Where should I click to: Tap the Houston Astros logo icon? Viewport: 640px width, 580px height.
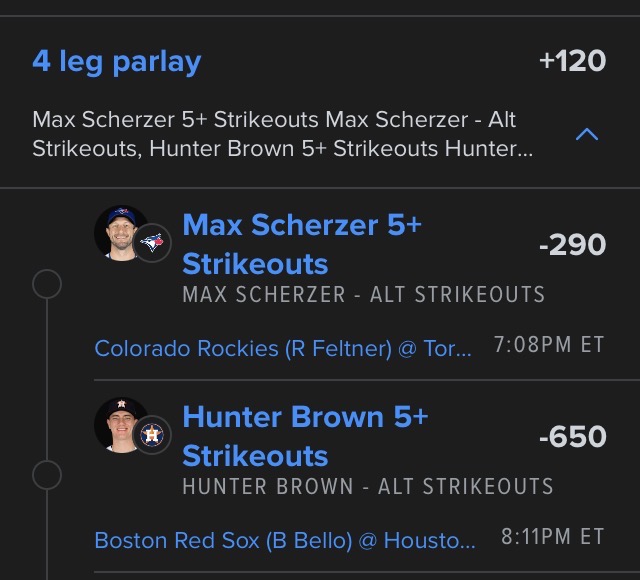click(153, 434)
